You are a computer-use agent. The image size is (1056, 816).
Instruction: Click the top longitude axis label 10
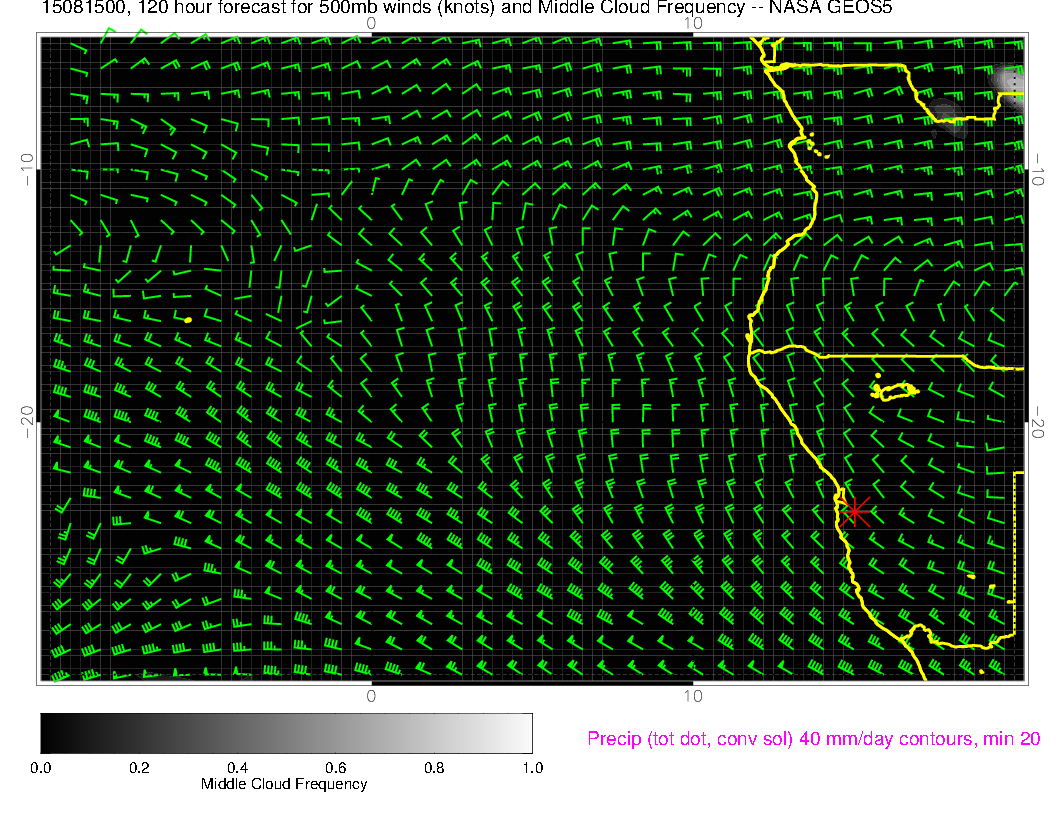(x=693, y=24)
